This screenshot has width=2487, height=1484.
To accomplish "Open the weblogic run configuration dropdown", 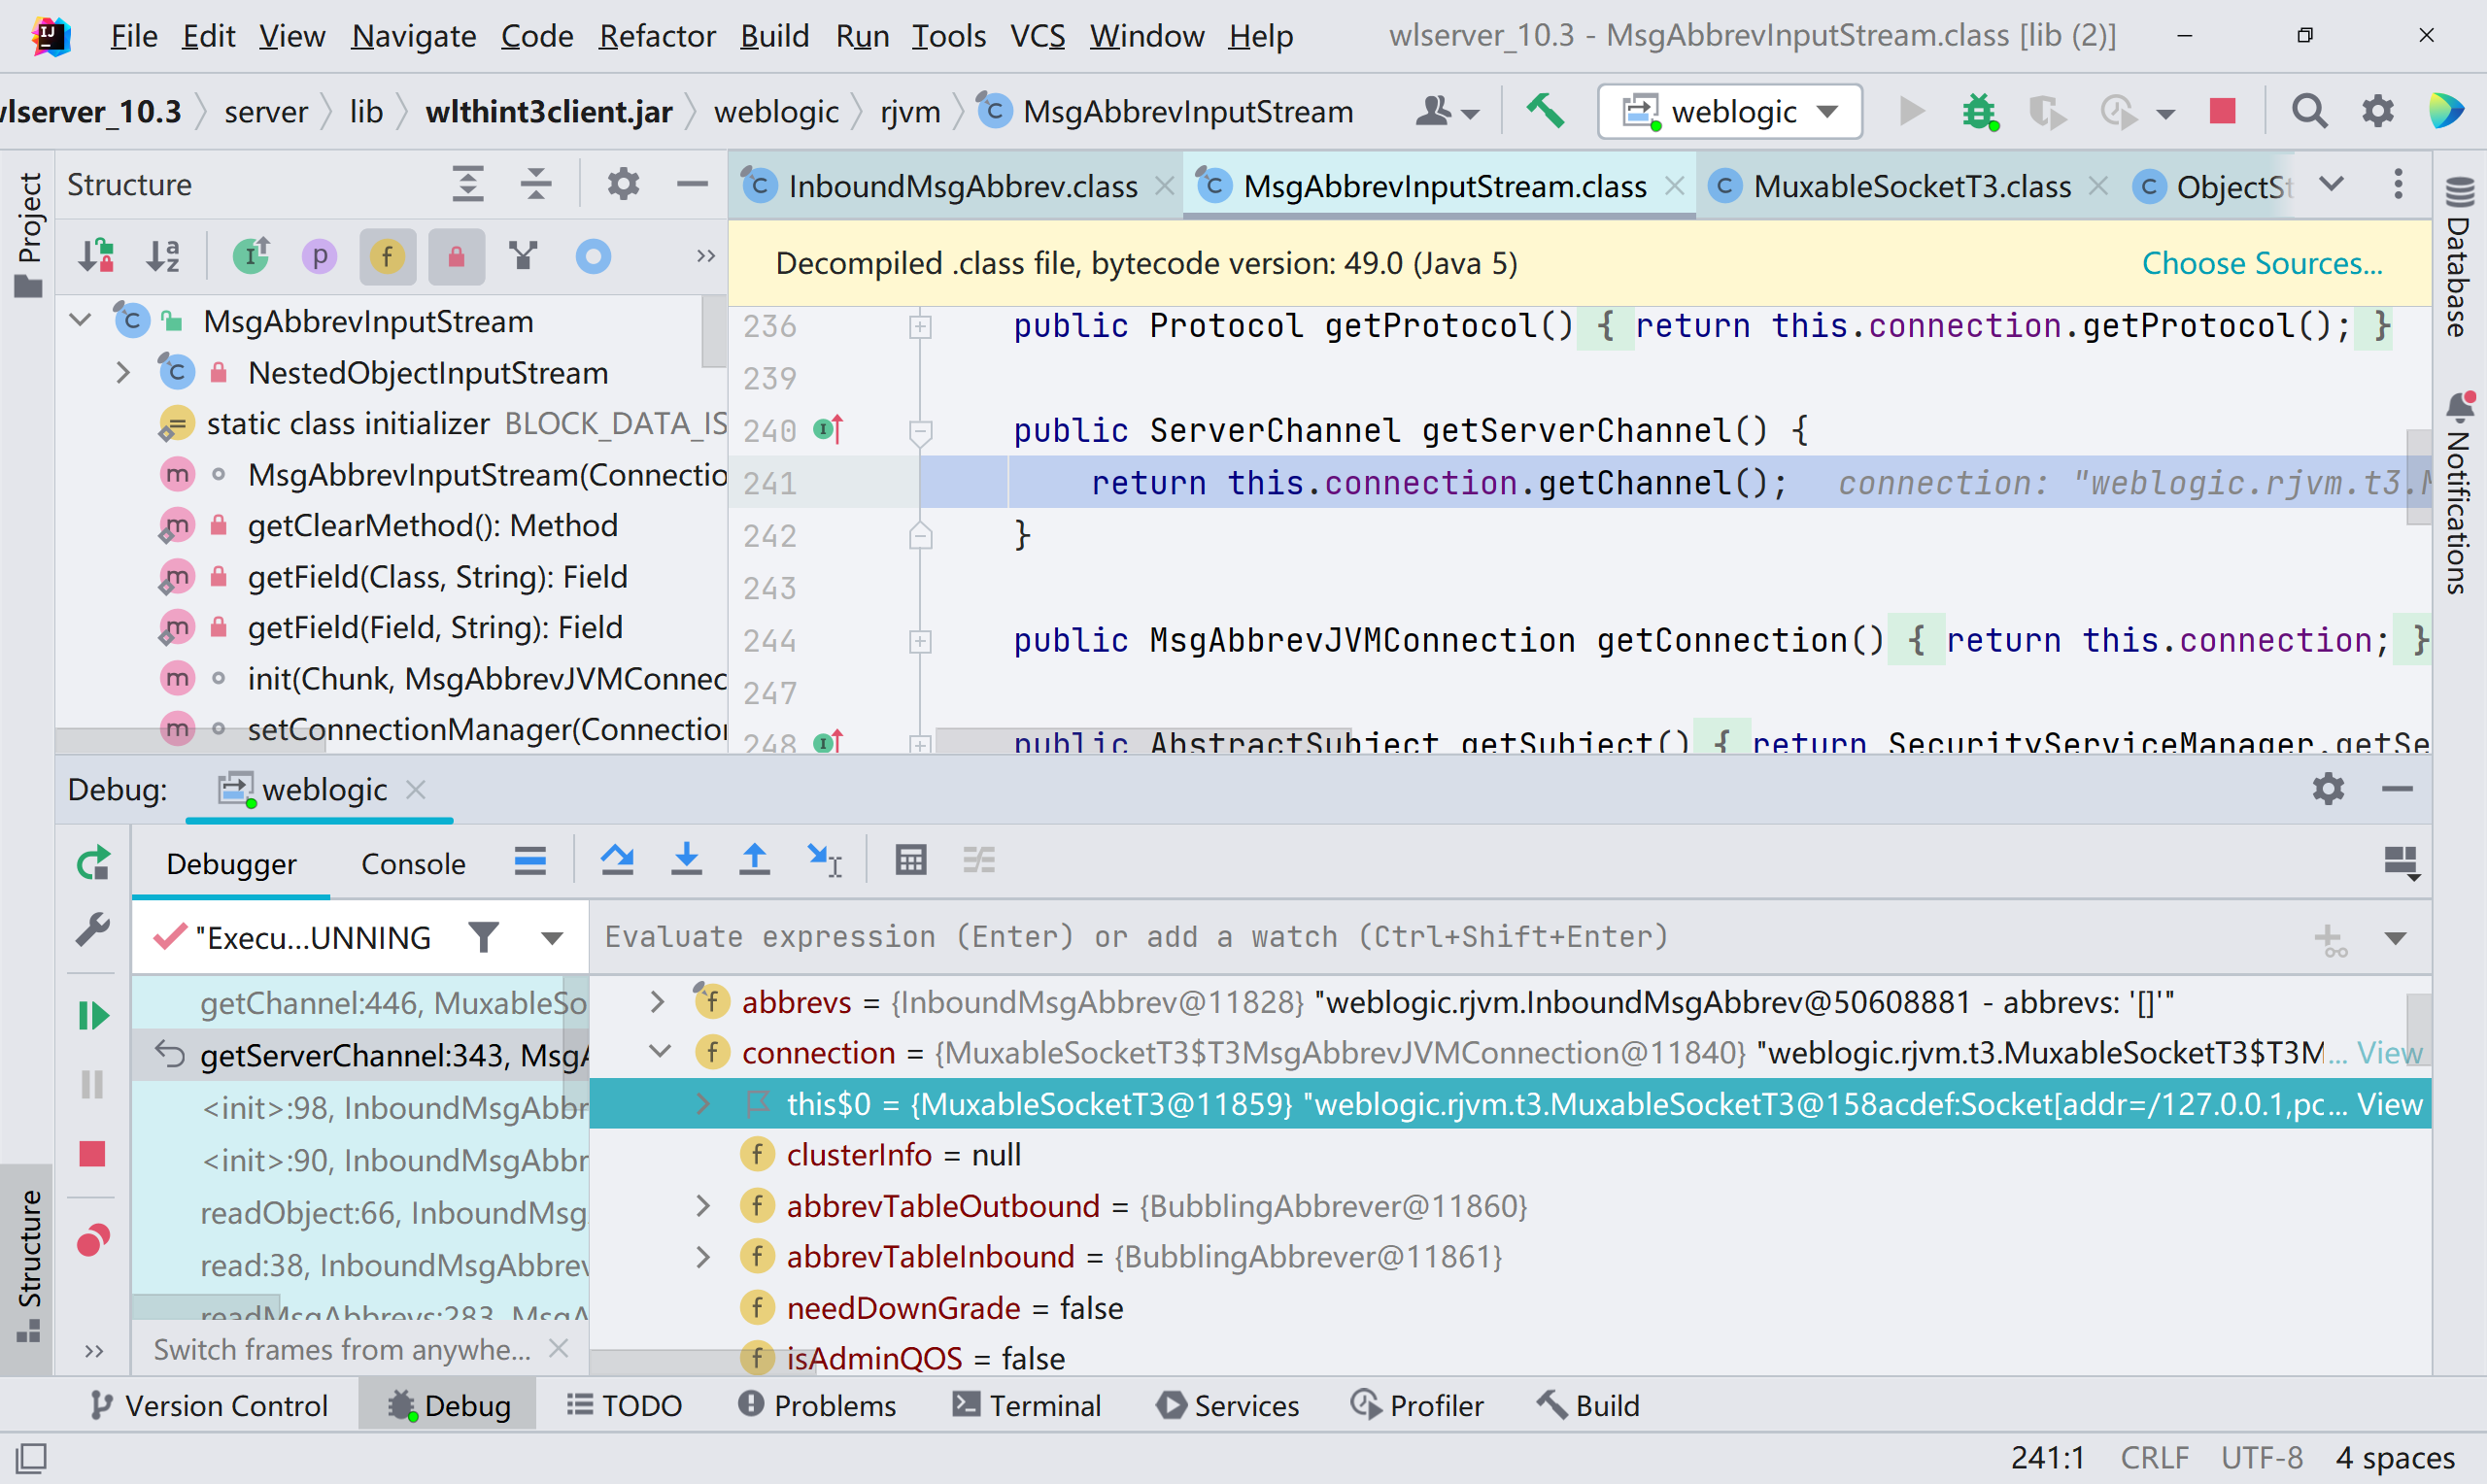I will pyautogui.click(x=1730, y=111).
